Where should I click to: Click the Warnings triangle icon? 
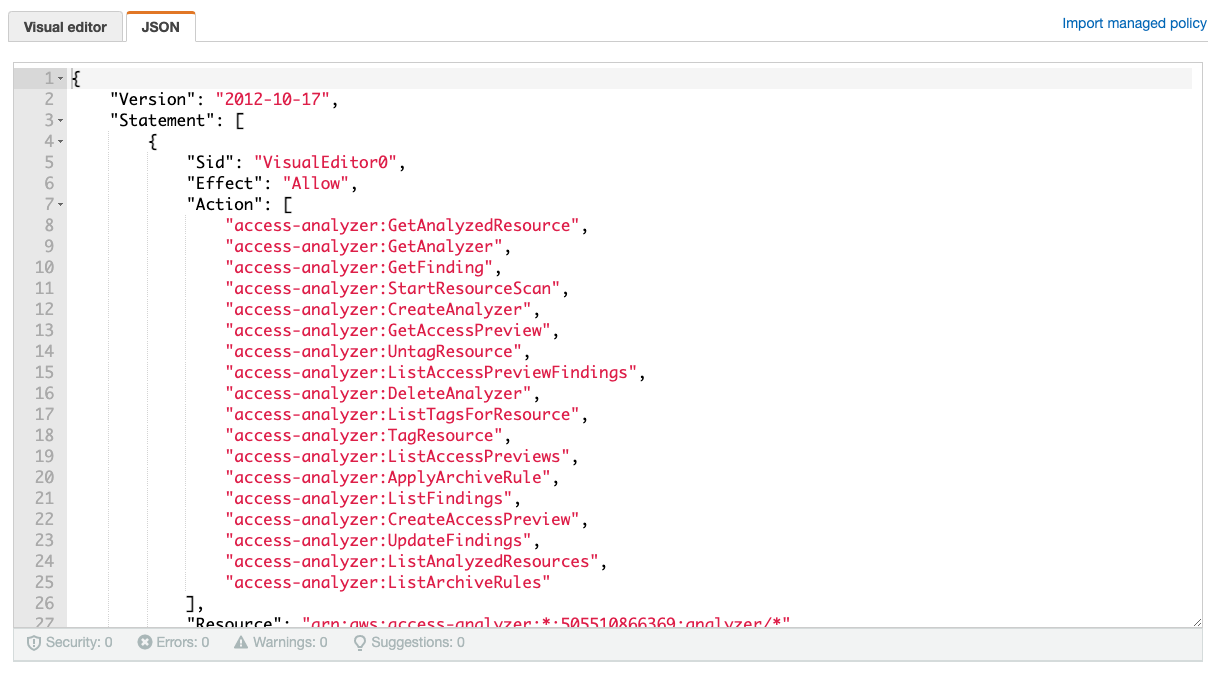(241, 643)
